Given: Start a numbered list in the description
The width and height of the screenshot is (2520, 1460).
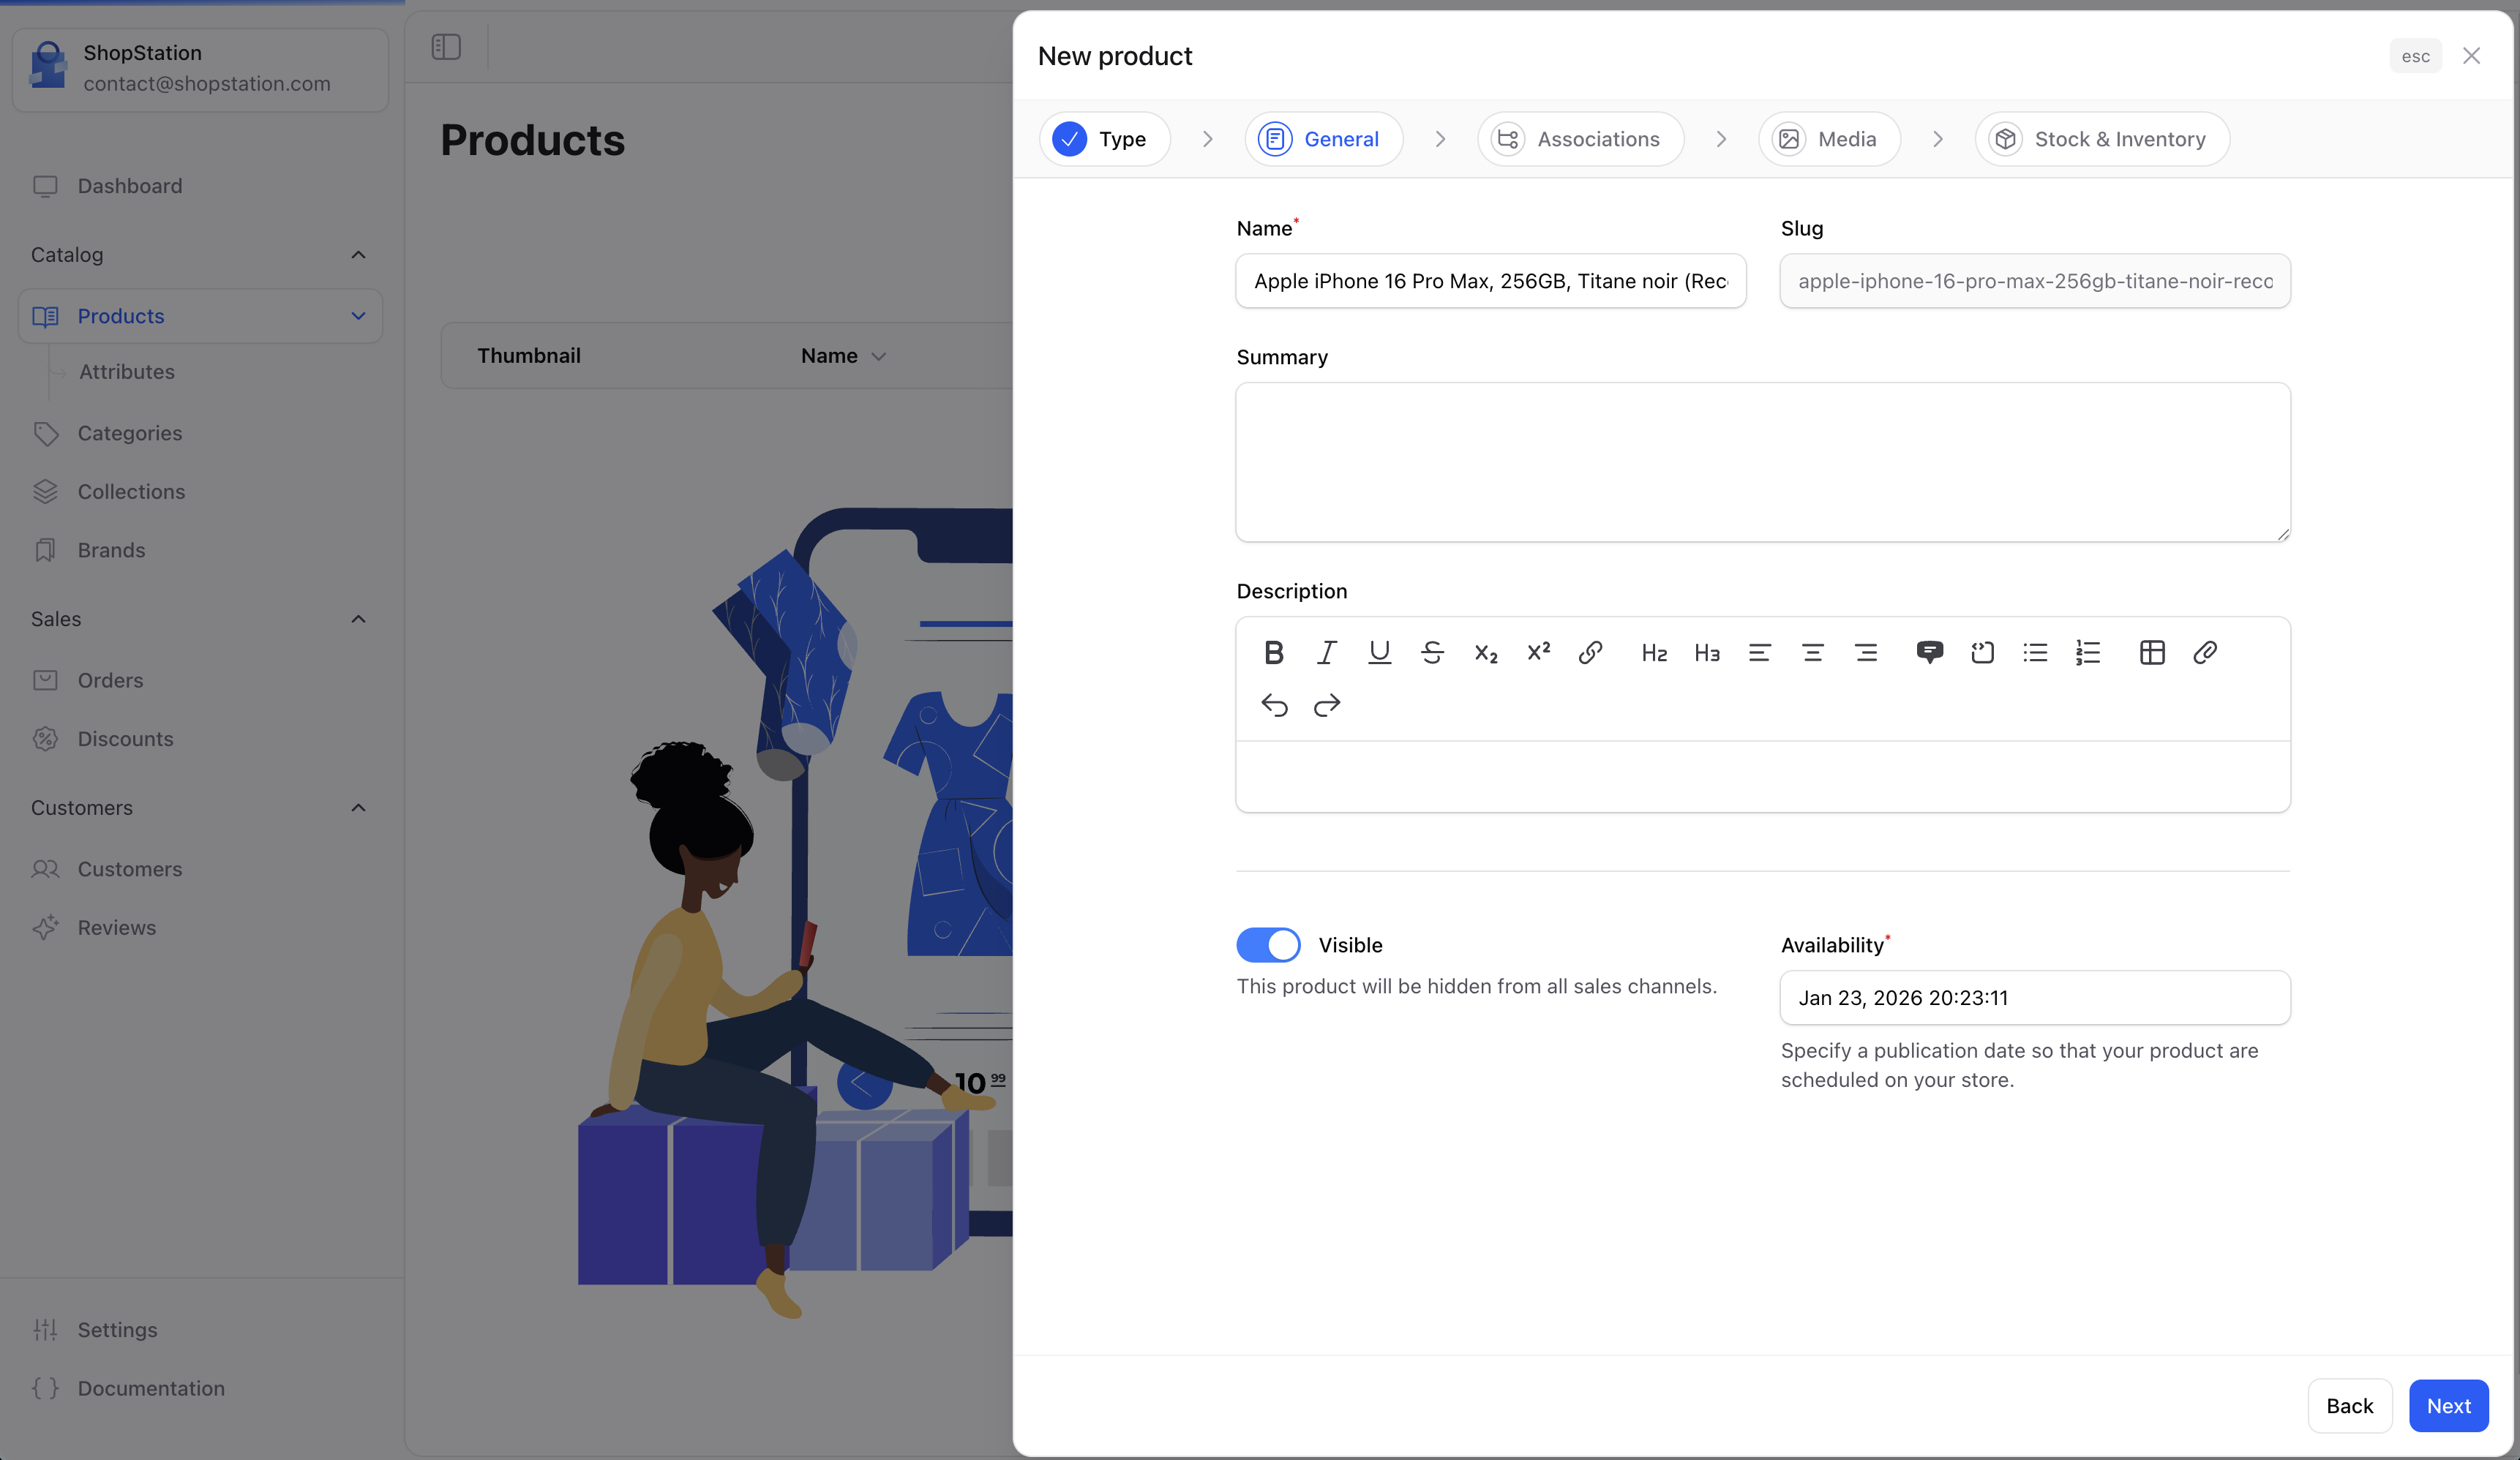Looking at the screenshot, I should (2087, 652).
